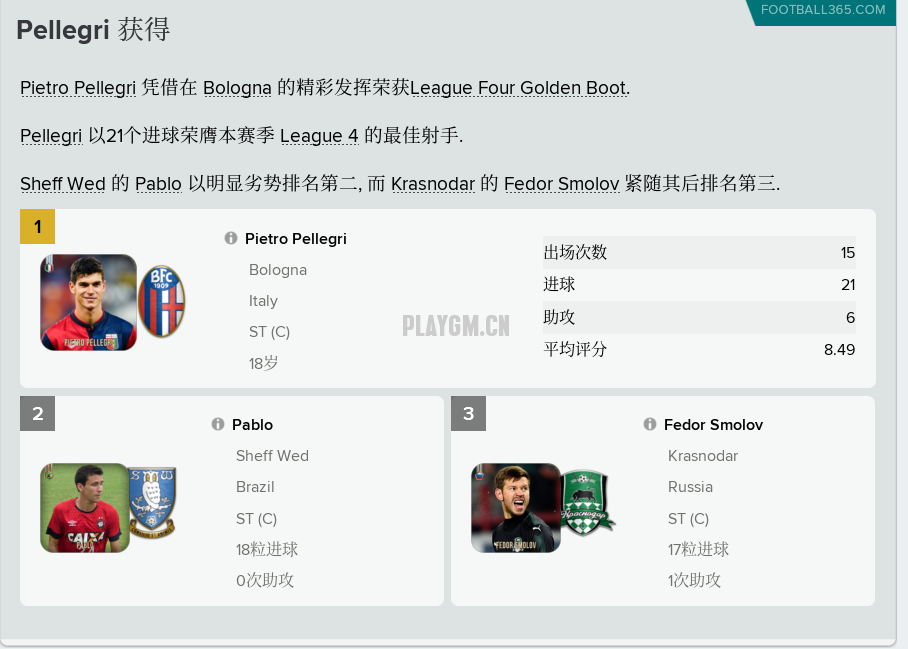The height and width of the screenshot is (649, 908).
Task: Open Pablo's player portrait photo
Action: point(85,508)
